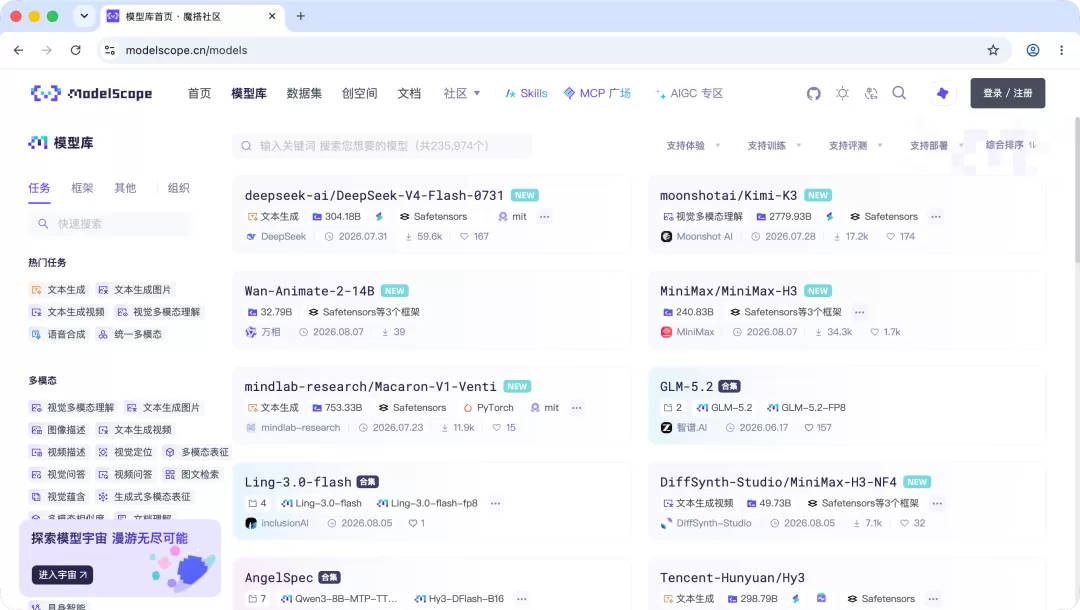This screenshot has height=610, width=1080.
Task: Expand the 支持训练 filter dropdown
Action: tap(774, 145)
